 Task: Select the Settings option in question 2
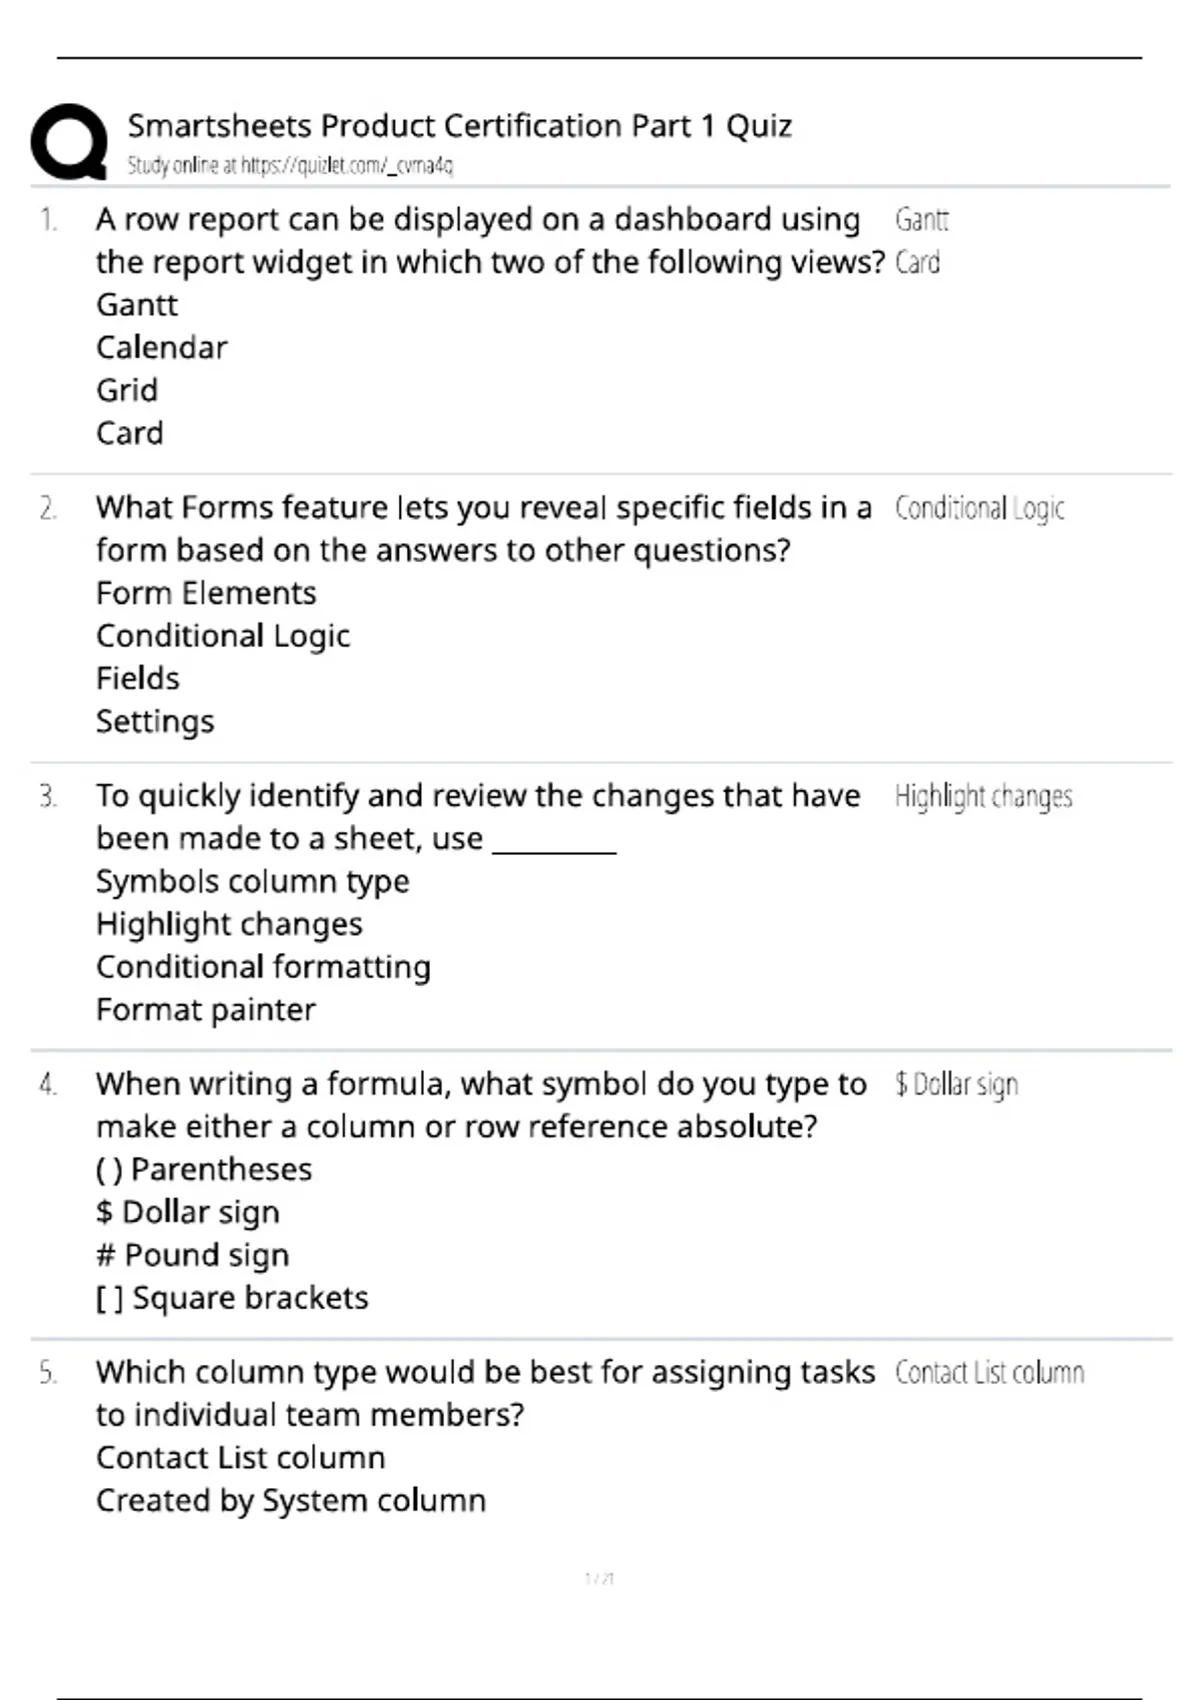(x=155, y=722)
